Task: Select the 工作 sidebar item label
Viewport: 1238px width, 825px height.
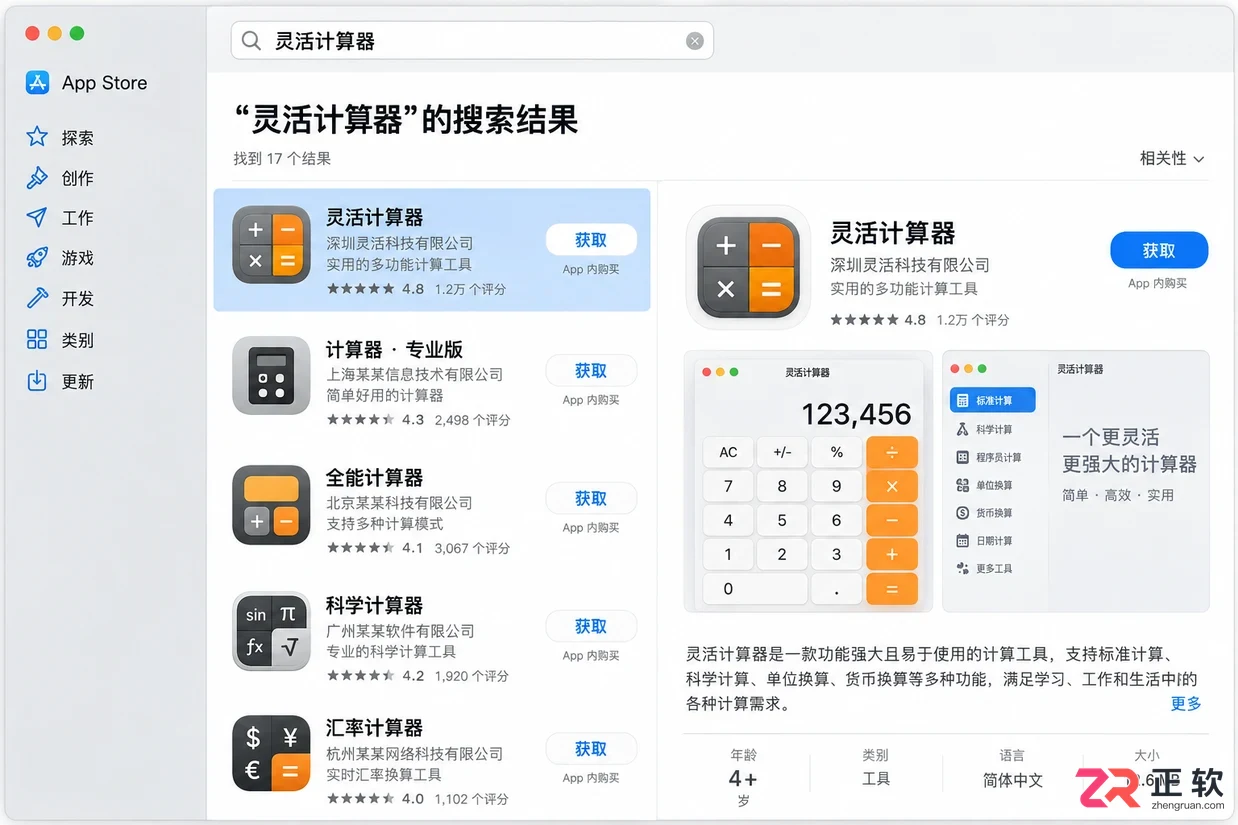Action: [77, 218]
